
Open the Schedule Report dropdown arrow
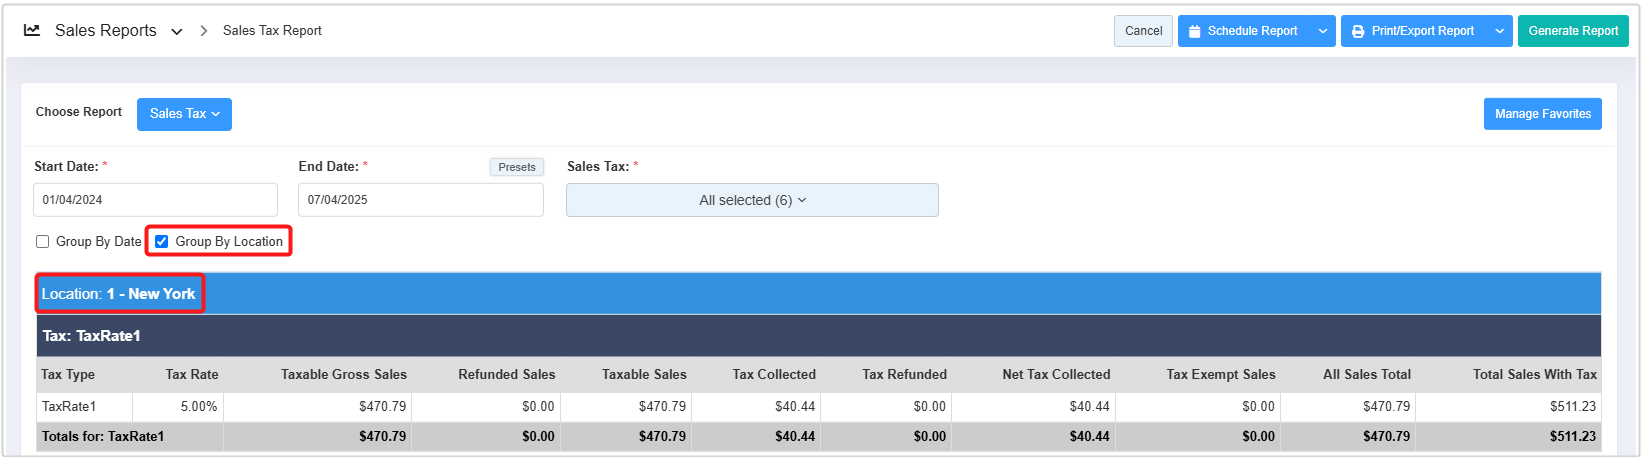[1323, 31]
